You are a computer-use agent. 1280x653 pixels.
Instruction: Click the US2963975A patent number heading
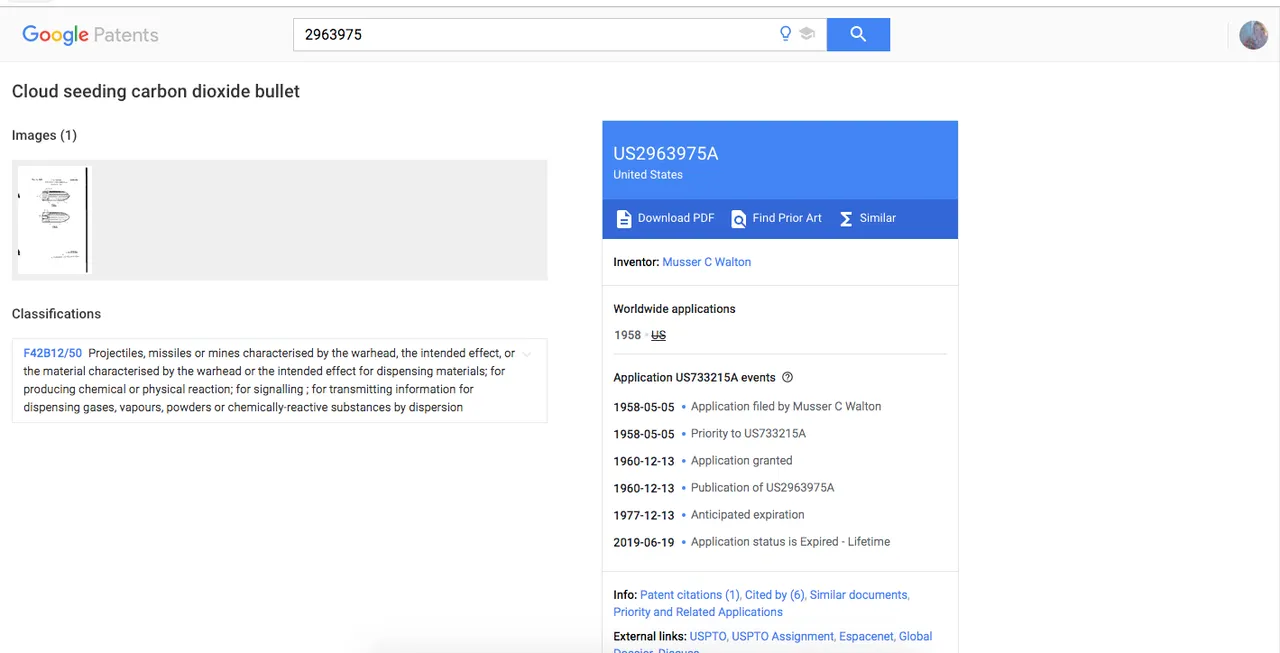coord(666,153)
